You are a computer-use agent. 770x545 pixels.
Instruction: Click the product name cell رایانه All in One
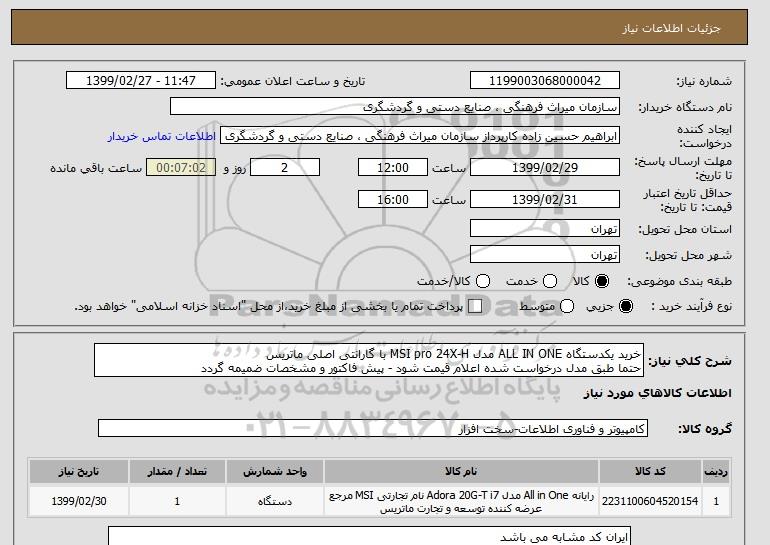point(461,501)
